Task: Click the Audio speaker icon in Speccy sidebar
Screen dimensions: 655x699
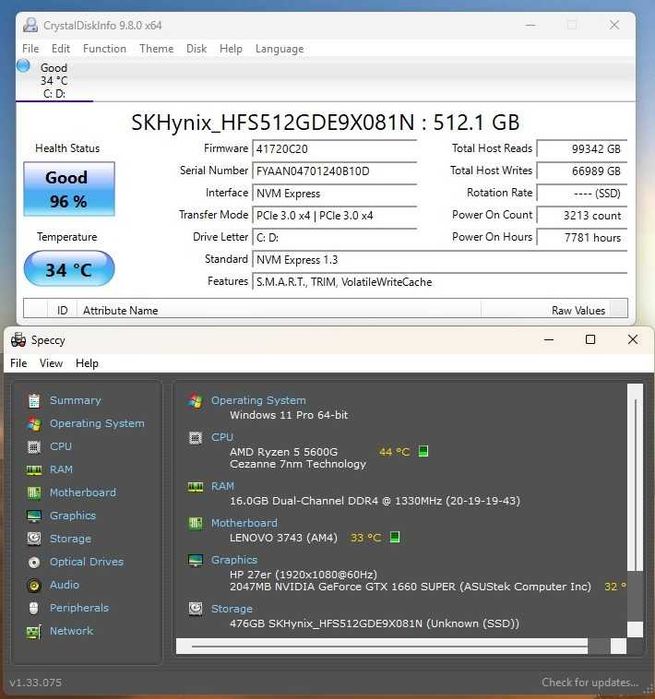Action: [34, 585]
